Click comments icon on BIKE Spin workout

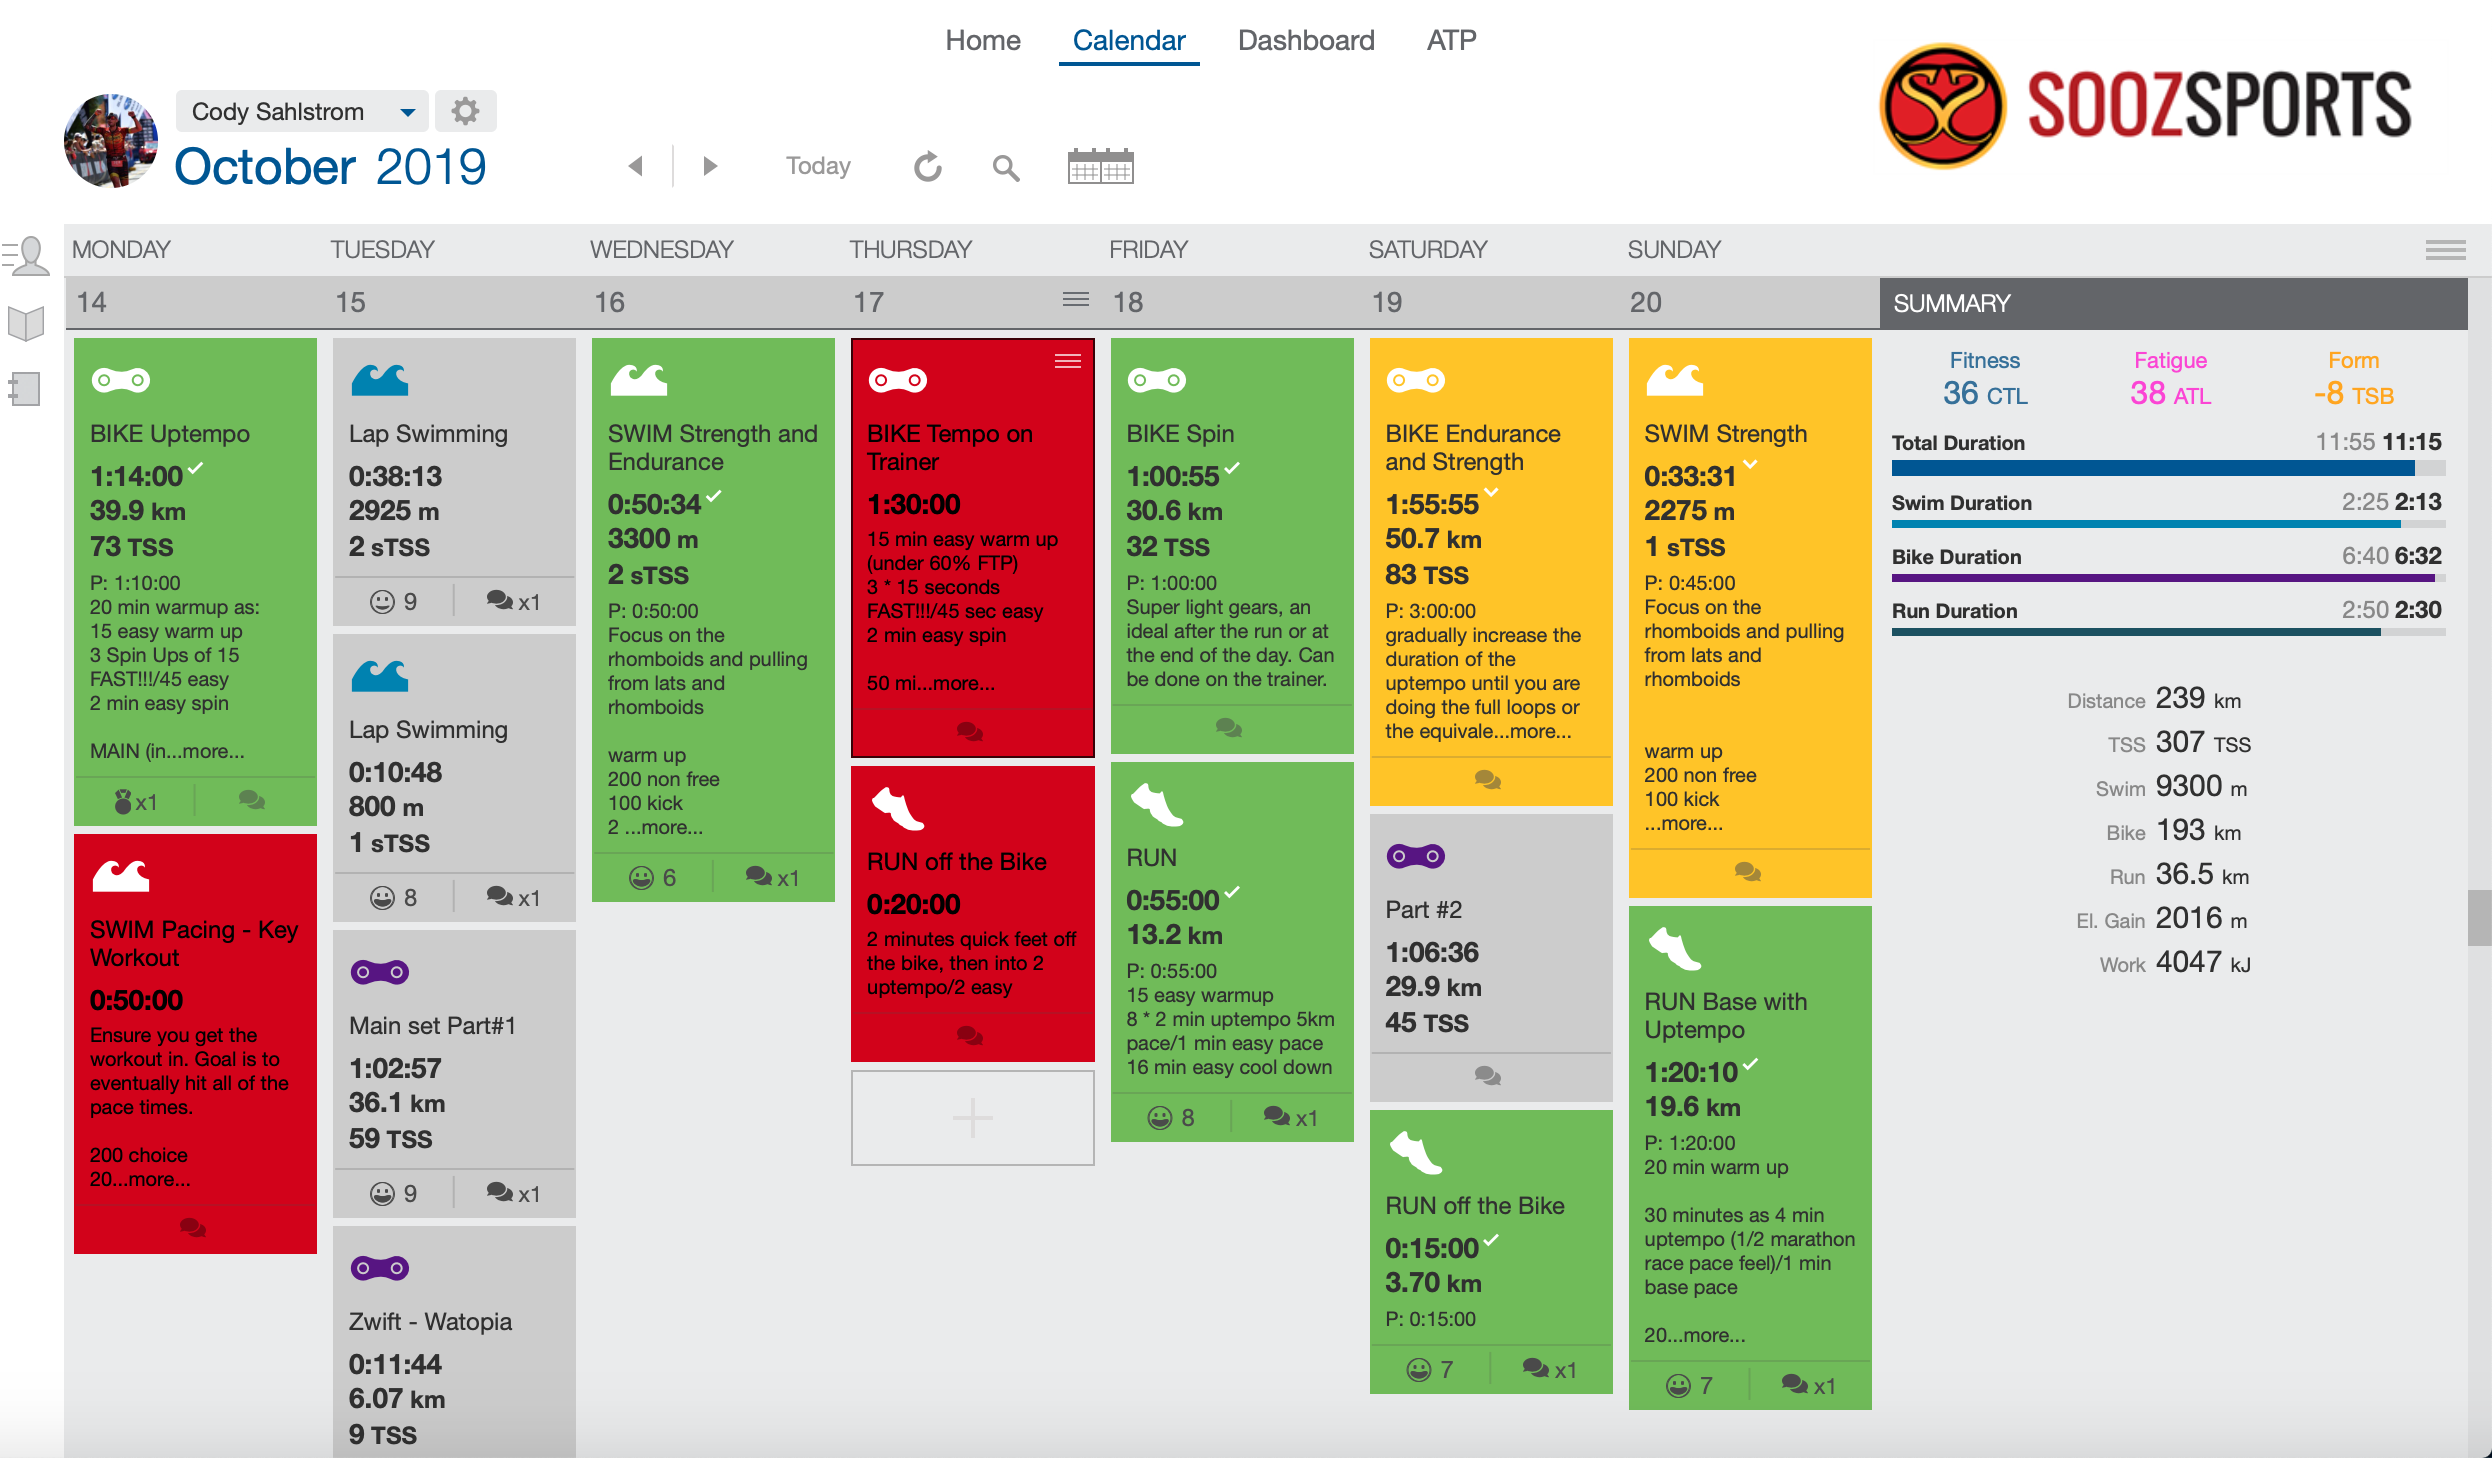pos(1229,727)
